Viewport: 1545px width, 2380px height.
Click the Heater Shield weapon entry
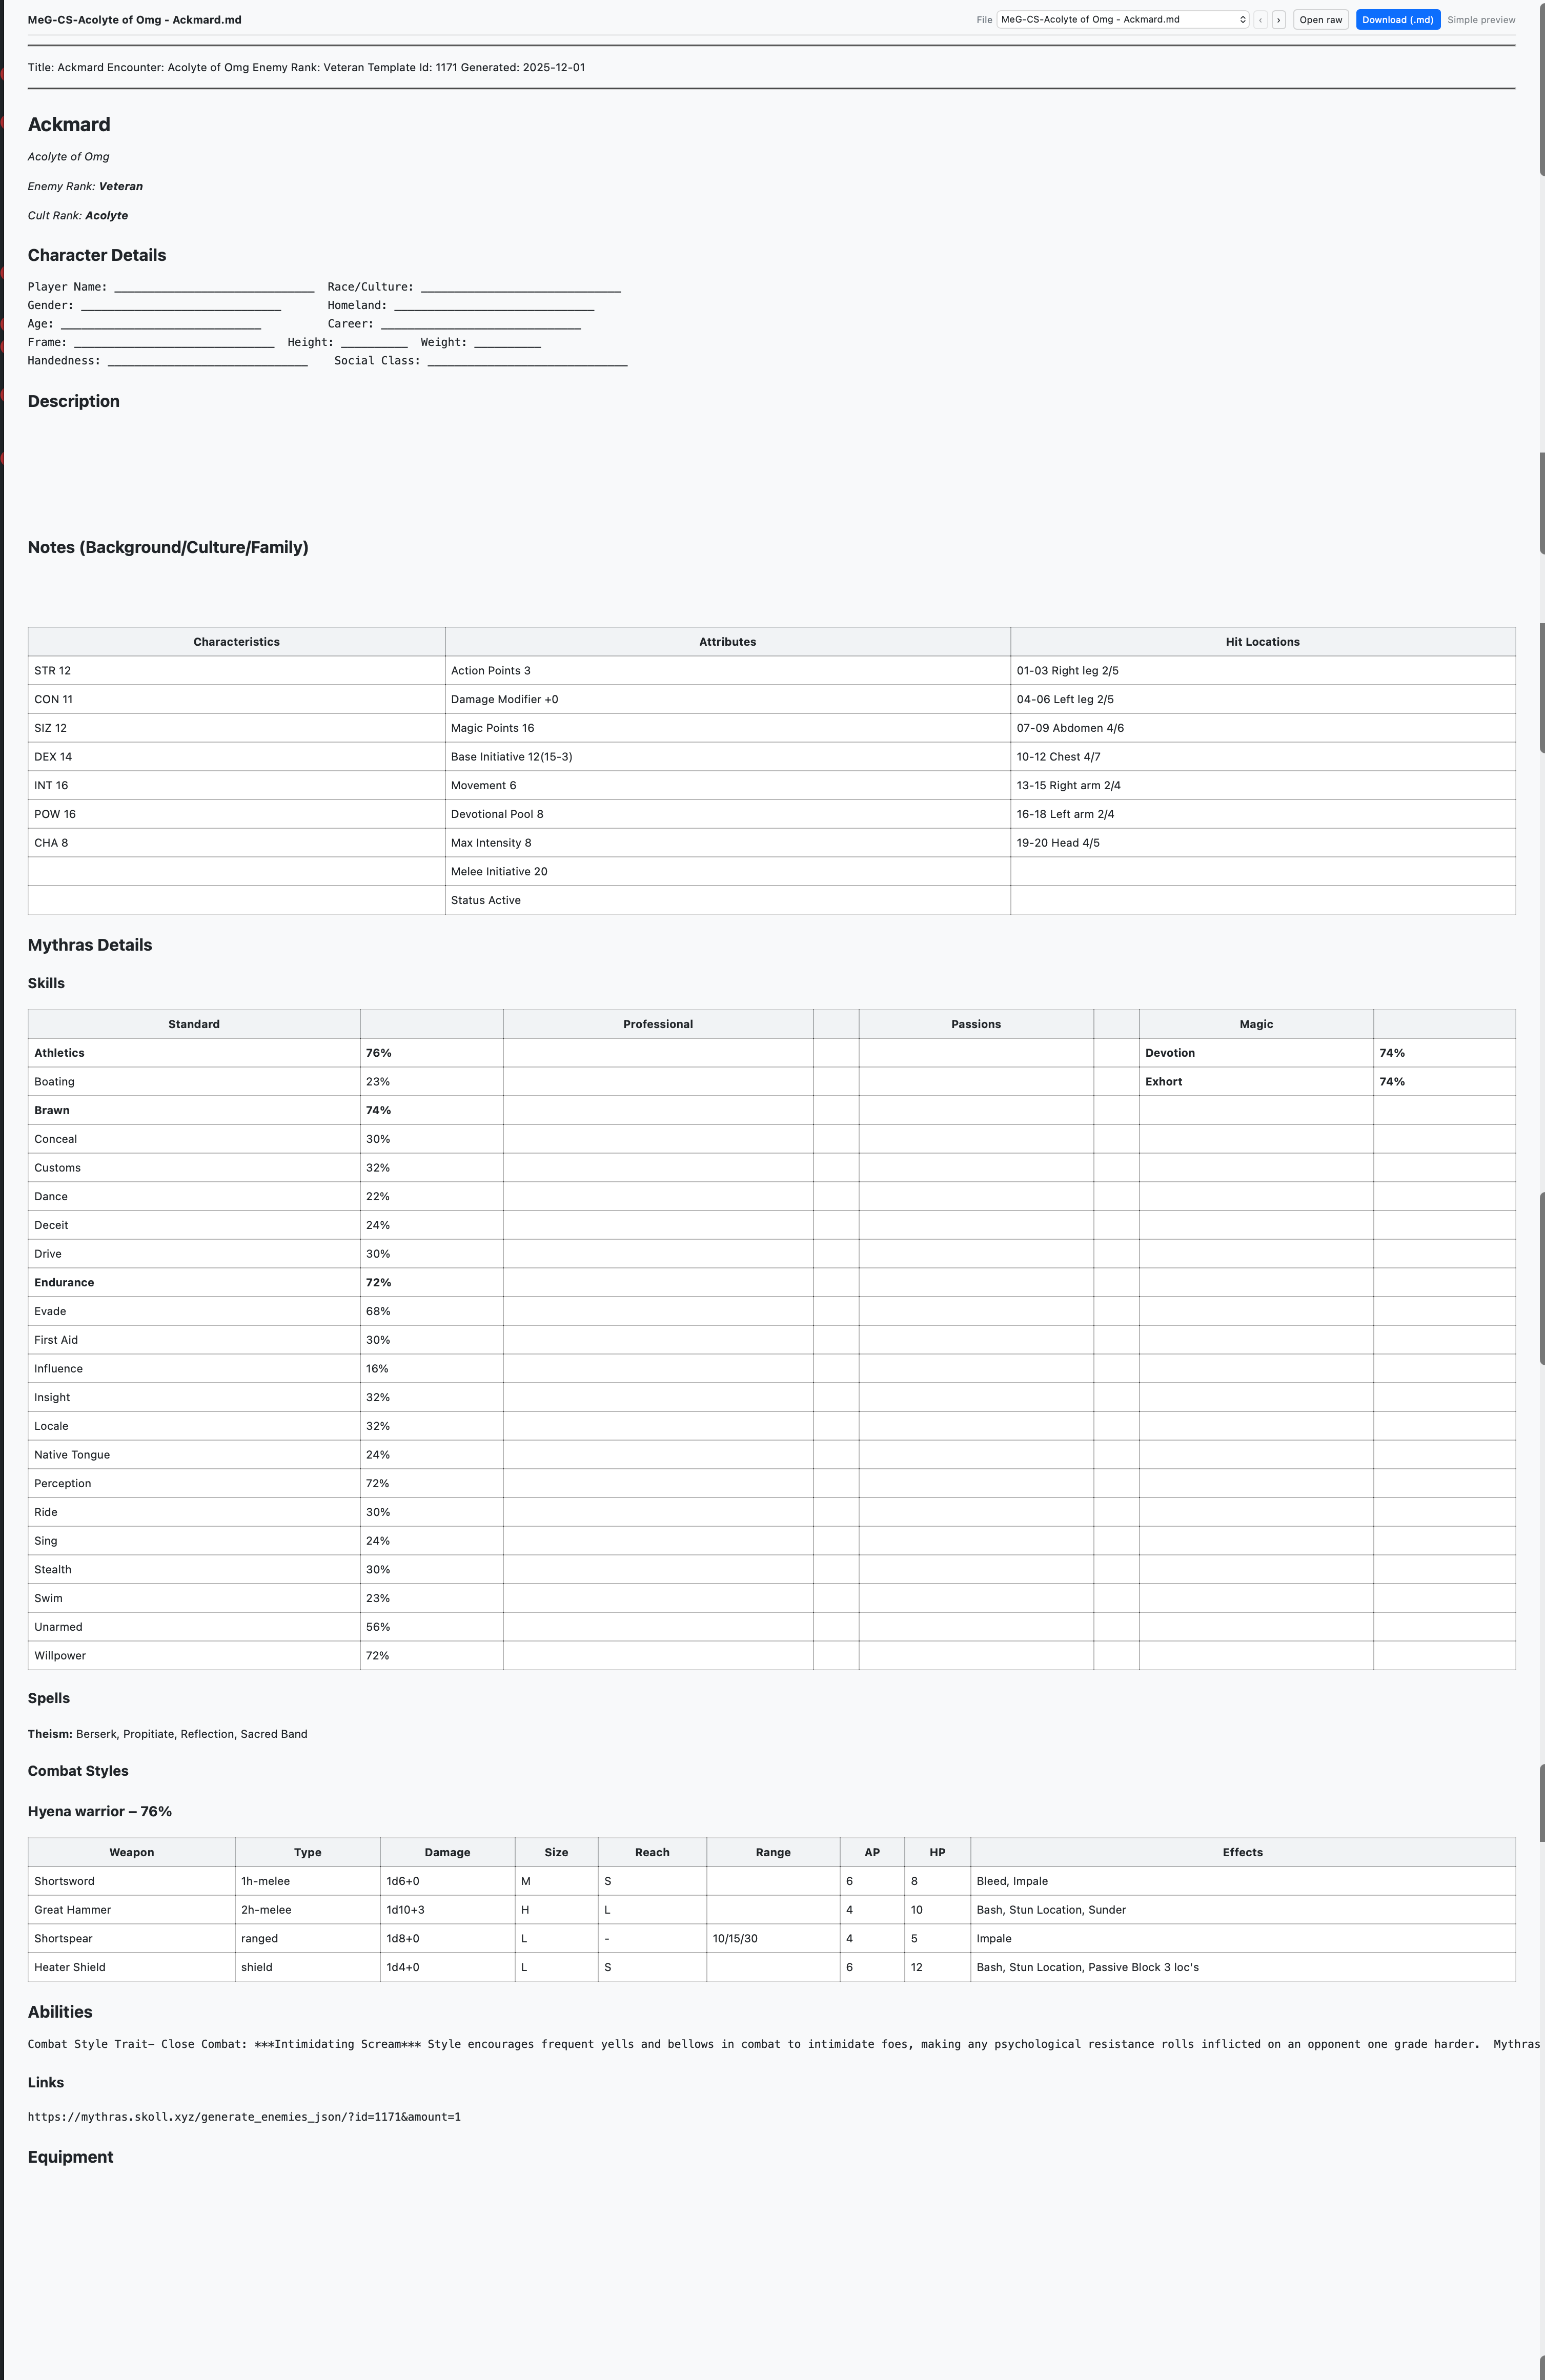[x=70, y=1967]
